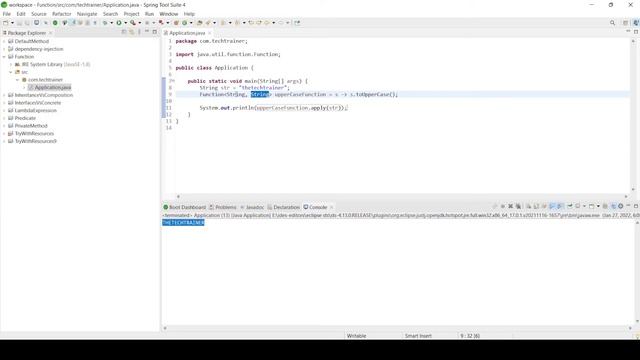Screen dimensions: 640x360
Task: Click the Boot Dashboard green power icon in toolbar
Action: [55, 23]
